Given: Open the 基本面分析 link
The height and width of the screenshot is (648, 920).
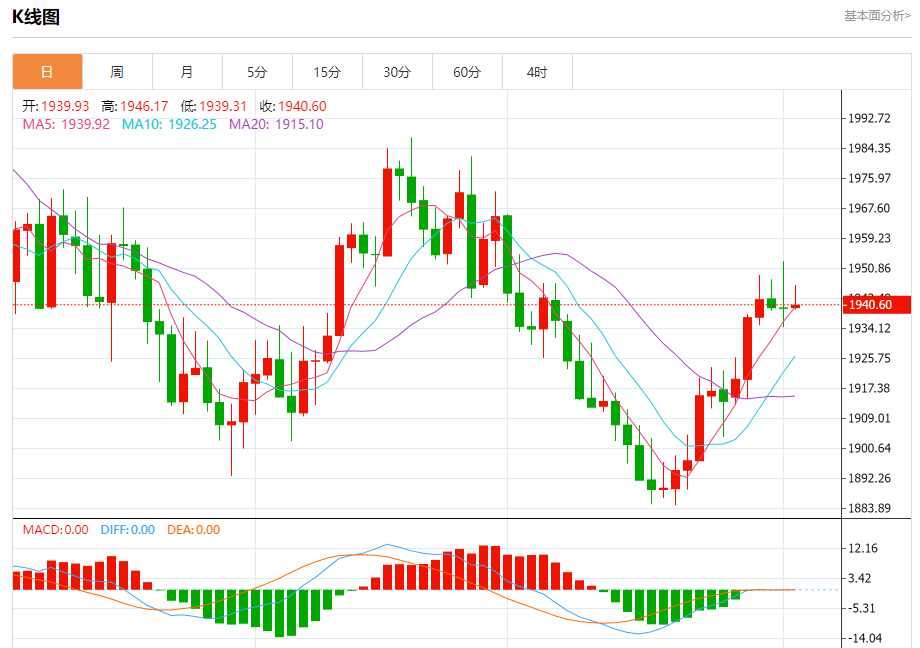Looking at the screenshot, I should point(877,16).
